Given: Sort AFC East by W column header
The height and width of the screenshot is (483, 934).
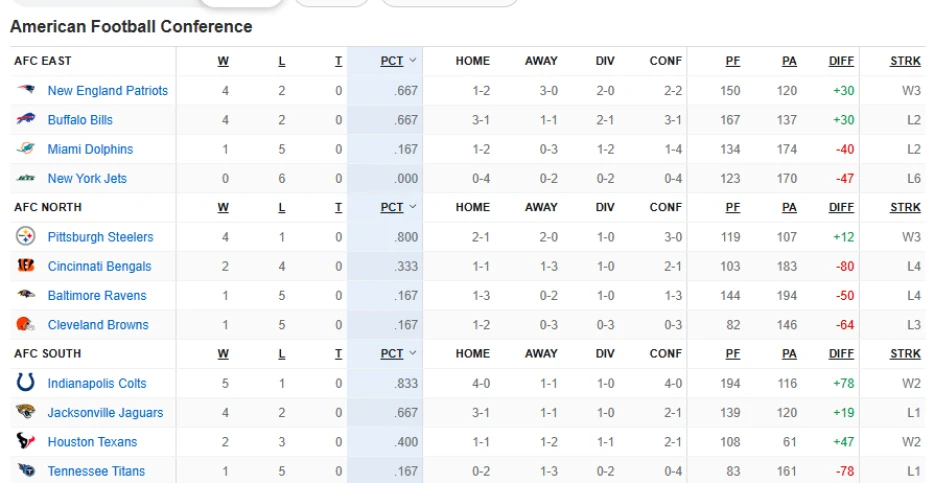Looking at the screenshot, I should pos(223,61).
